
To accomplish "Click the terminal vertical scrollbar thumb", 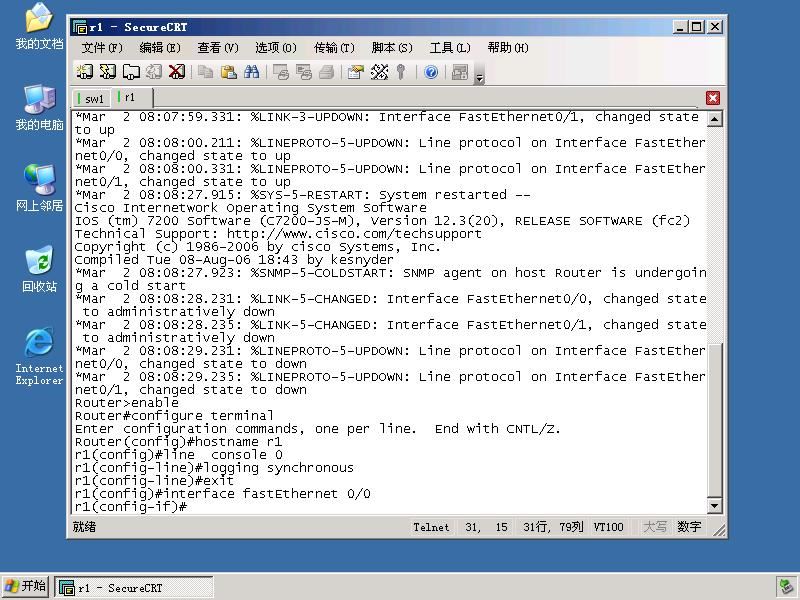I will pyautogui.click(x=714, y=420).
